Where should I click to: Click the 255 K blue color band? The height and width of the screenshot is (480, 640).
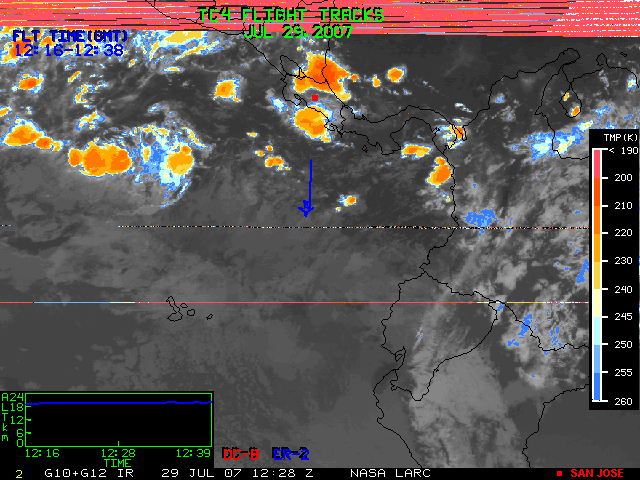click(x=599, y=373)
